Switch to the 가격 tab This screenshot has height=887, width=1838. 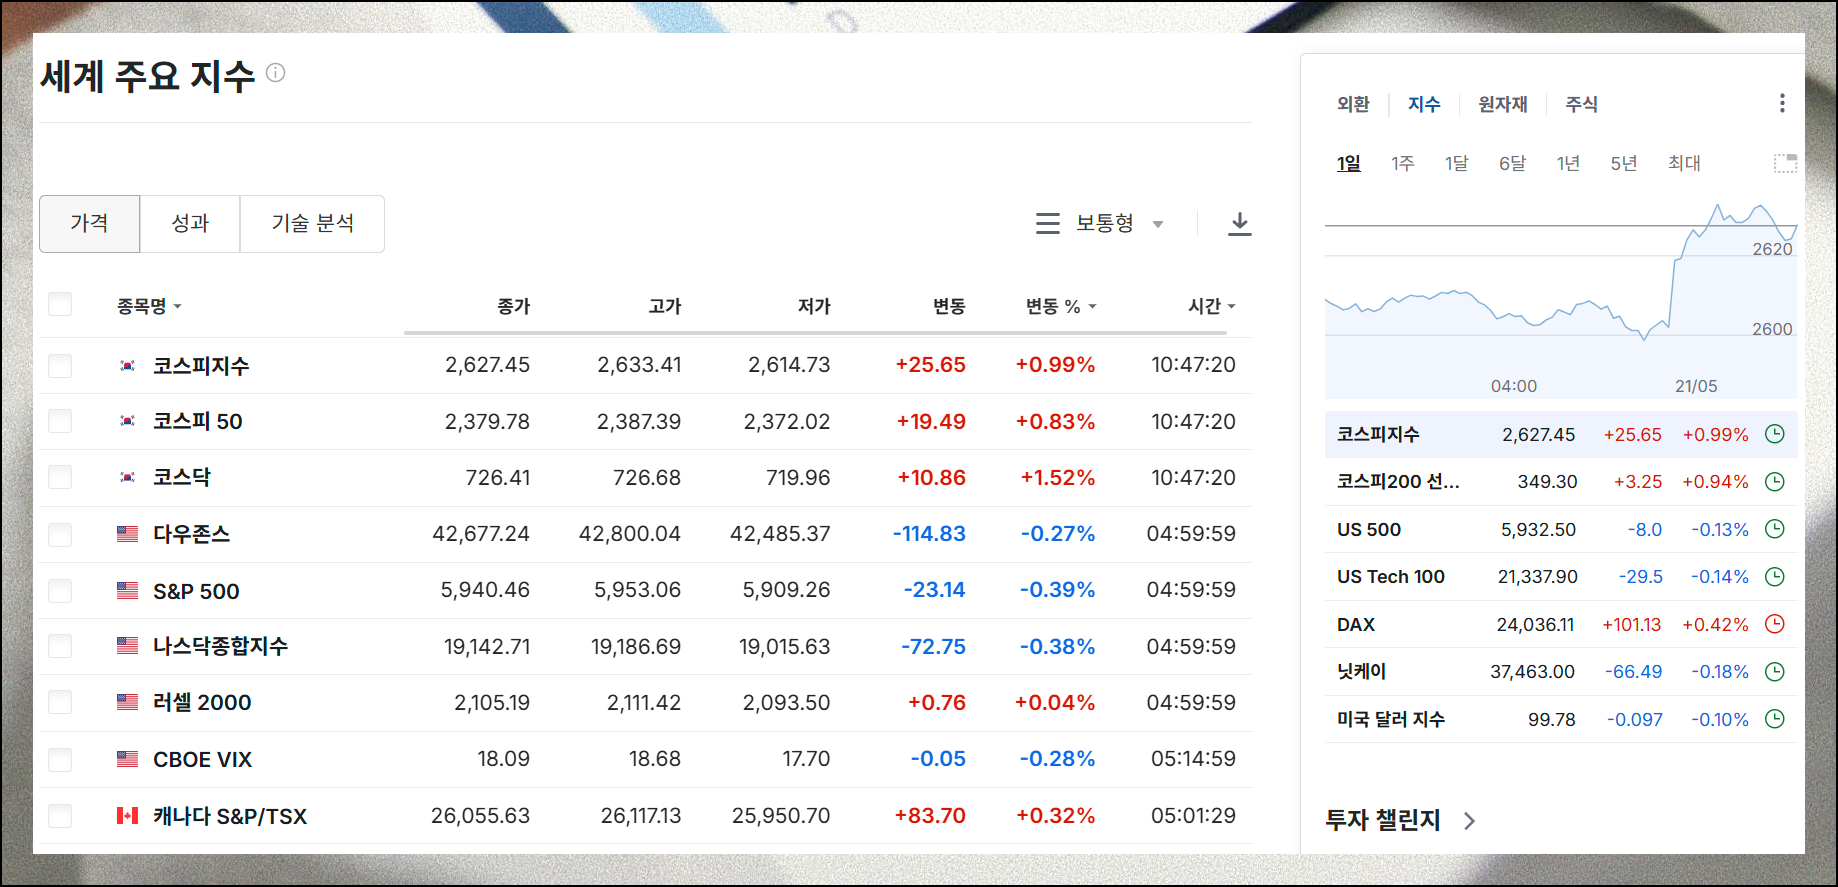(89, 223)
